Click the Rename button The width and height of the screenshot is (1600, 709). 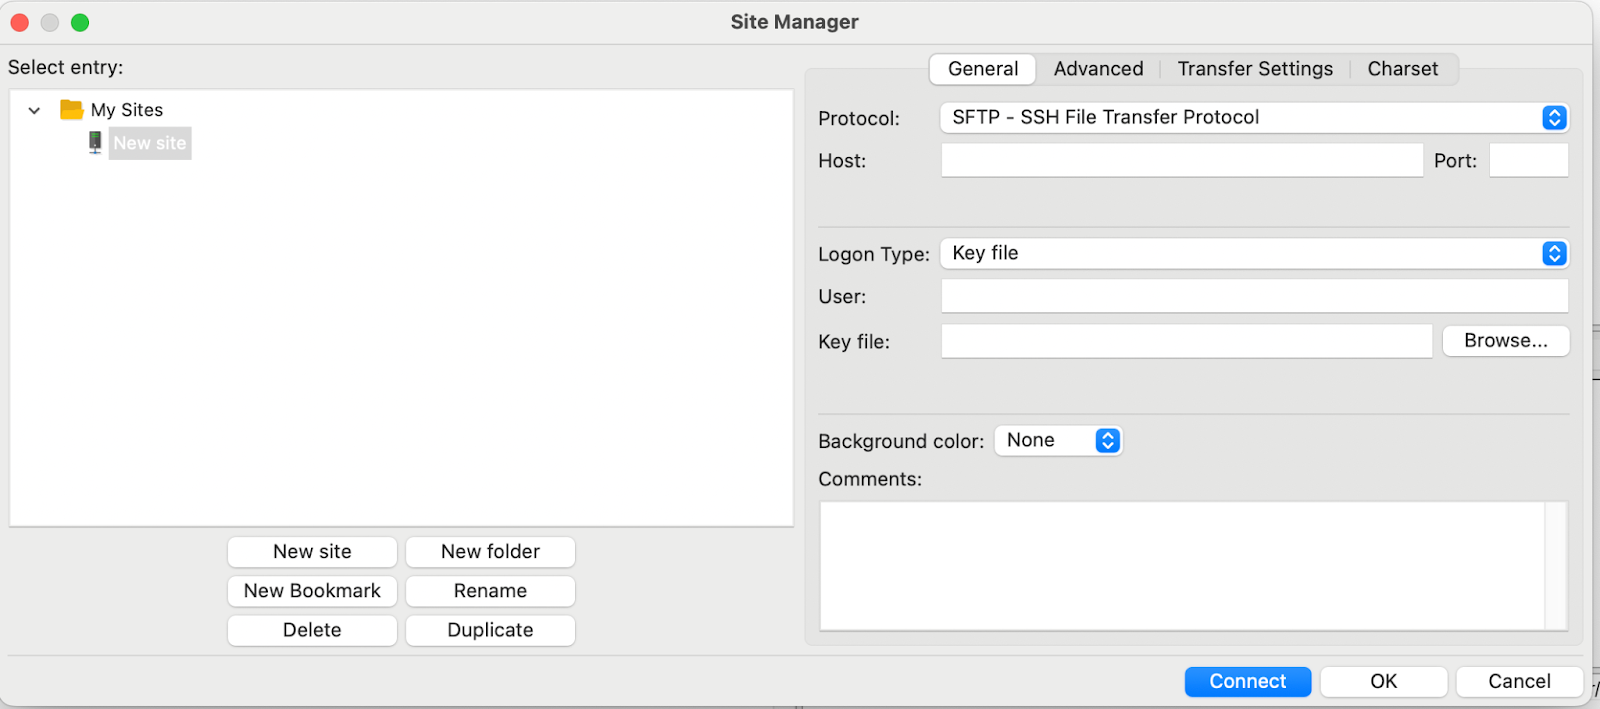pos(490,591)
